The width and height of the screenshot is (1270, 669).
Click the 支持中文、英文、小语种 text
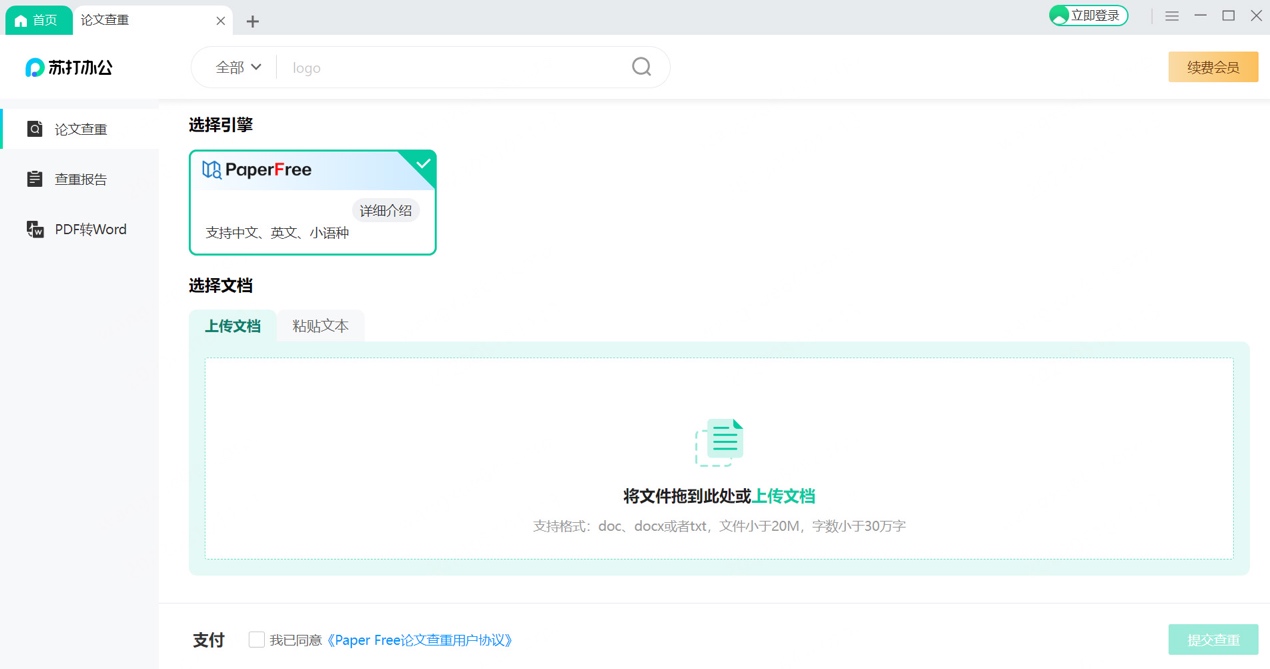click(x=277, y=233)
